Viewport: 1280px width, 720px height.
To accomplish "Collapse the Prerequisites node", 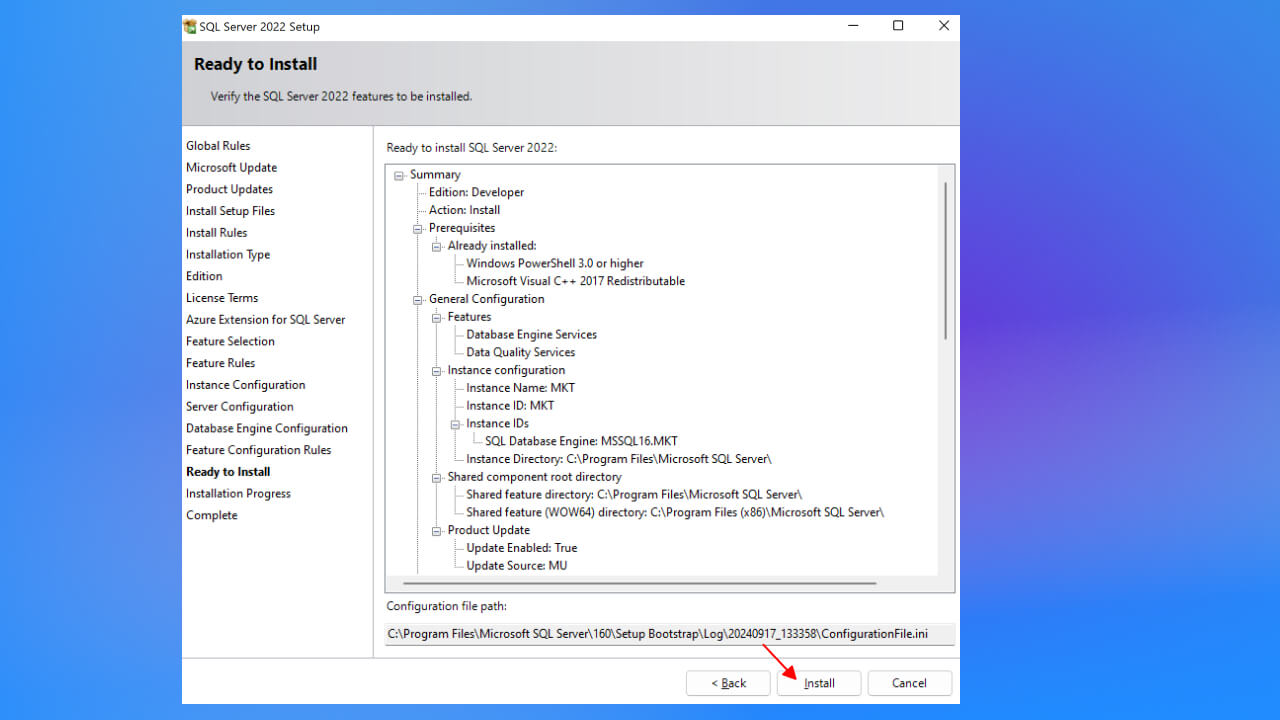I will (x=418, y=228).
